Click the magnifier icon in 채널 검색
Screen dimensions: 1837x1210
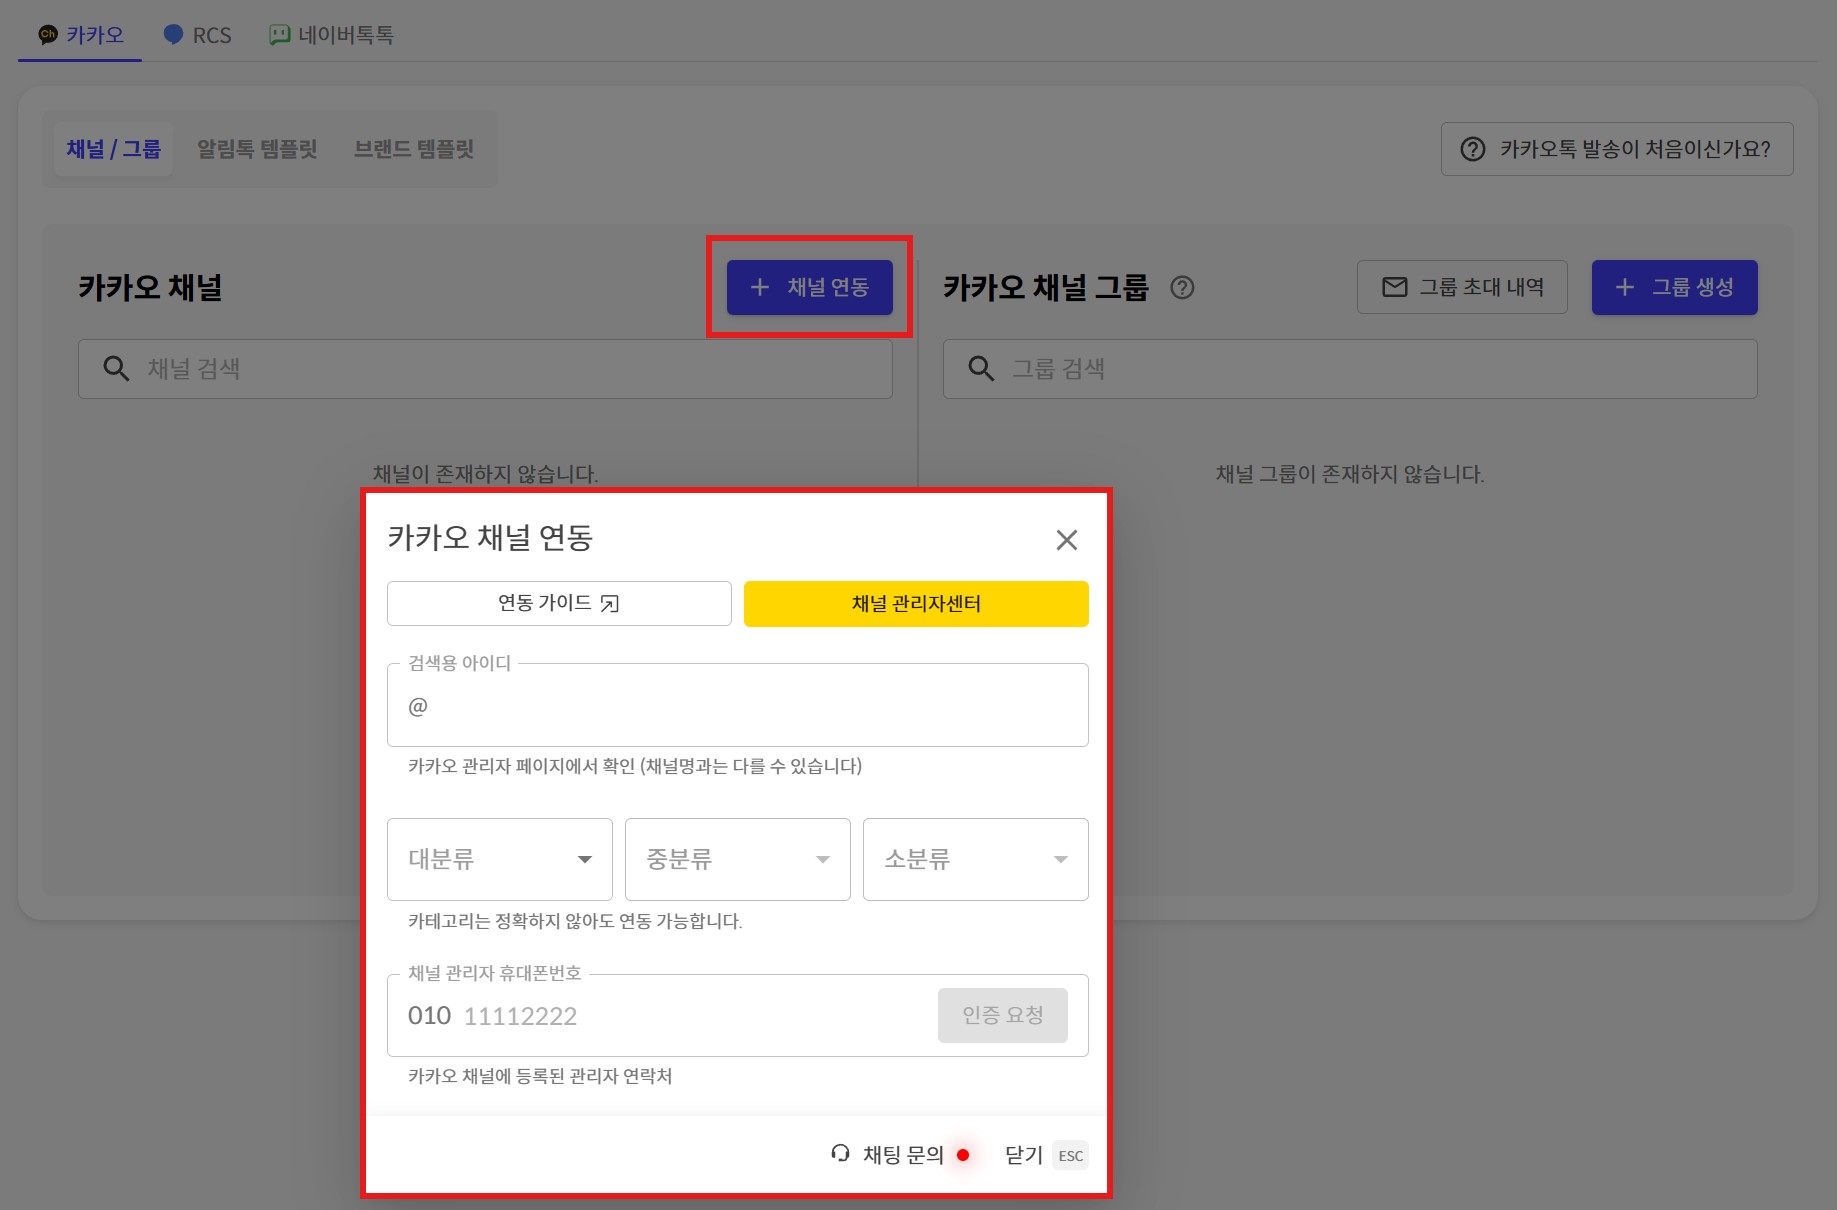116,369
